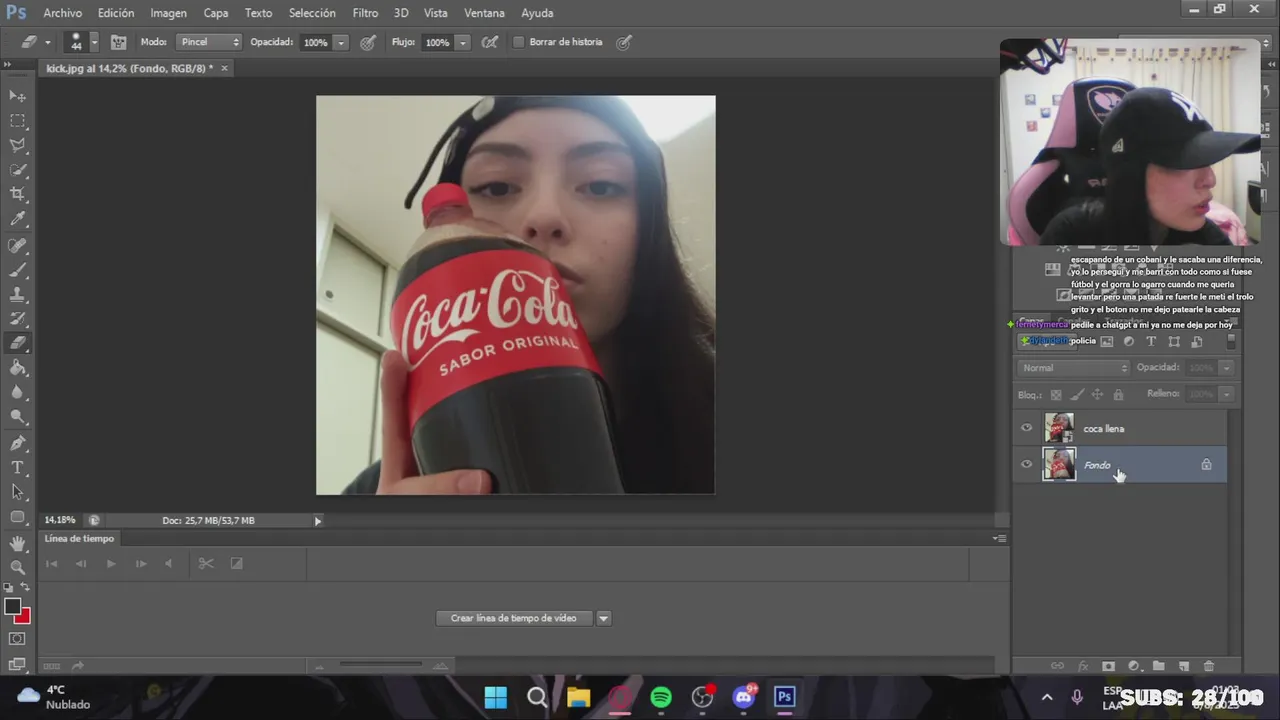Select the Eyedropper tool
The image size is (1280, 720).
18,219
